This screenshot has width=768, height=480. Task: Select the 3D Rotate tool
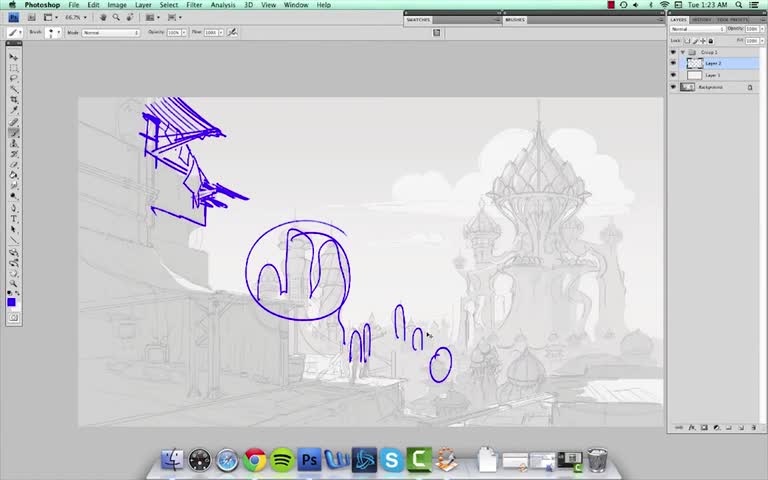(x=14, y=253)
